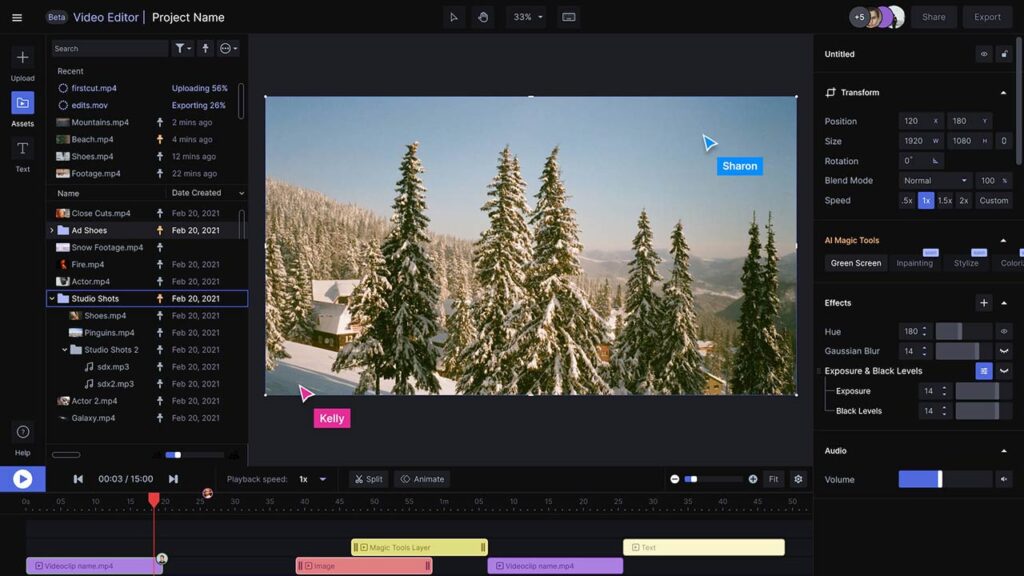Open the Animate tool
Image resolution: width=1024 pixels, height=576 pixels.
pyautogui.click(x=421, y=479)
